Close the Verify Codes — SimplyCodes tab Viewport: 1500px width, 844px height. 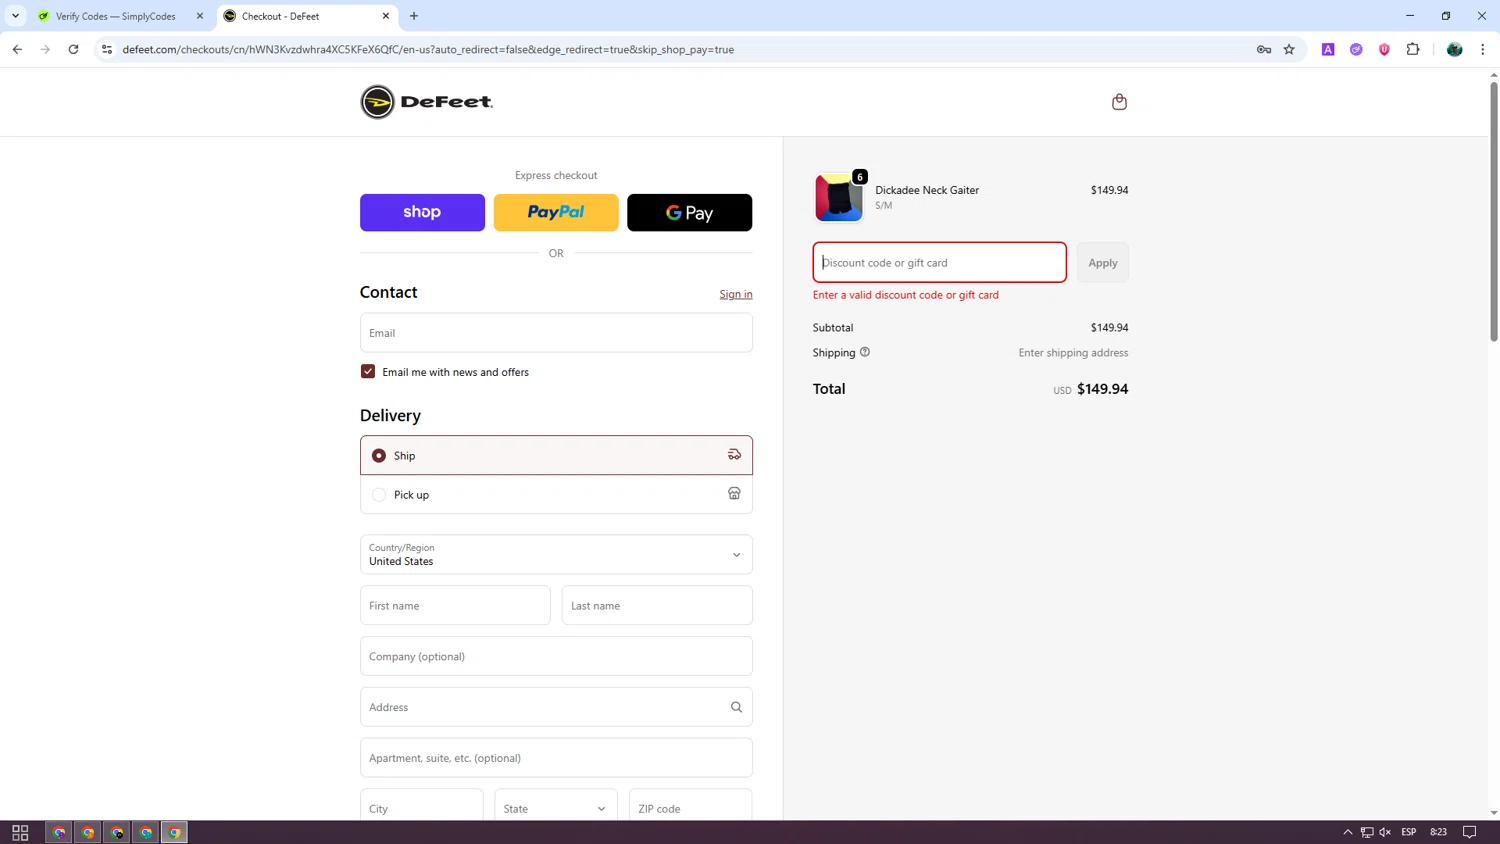[x=200, y=16]
